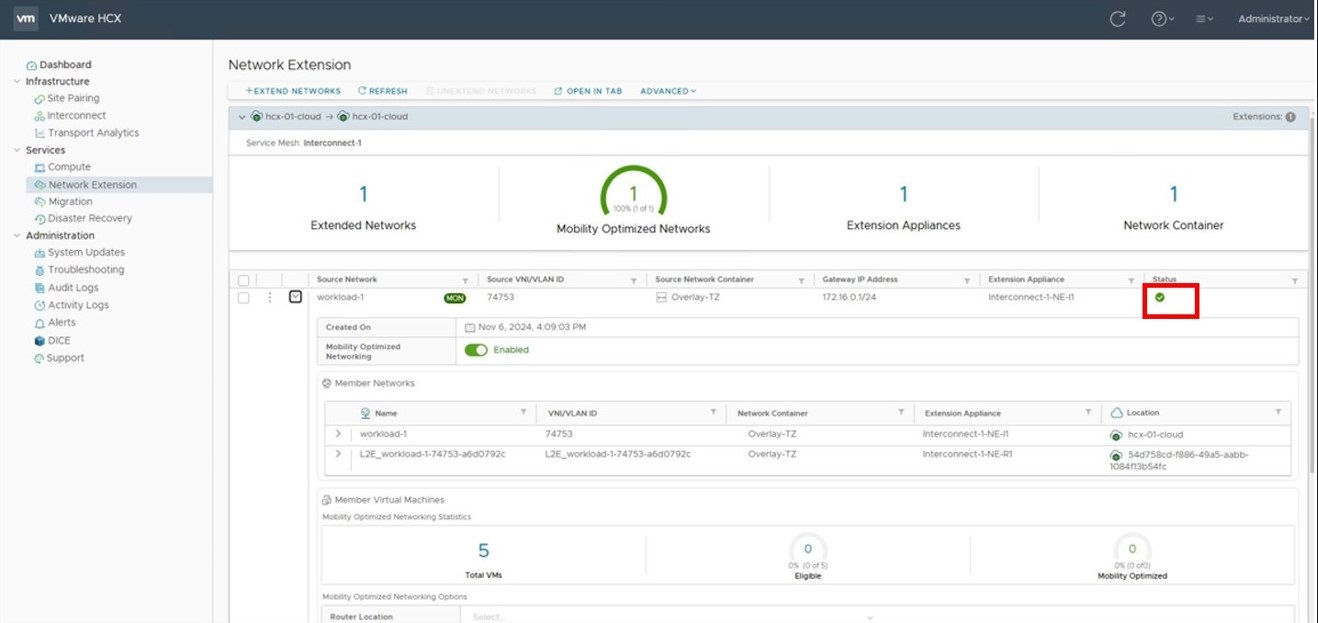Viewport: 1318px width, 623px height.
Task: Click the green status check icon
Action: click(1160, 297)
